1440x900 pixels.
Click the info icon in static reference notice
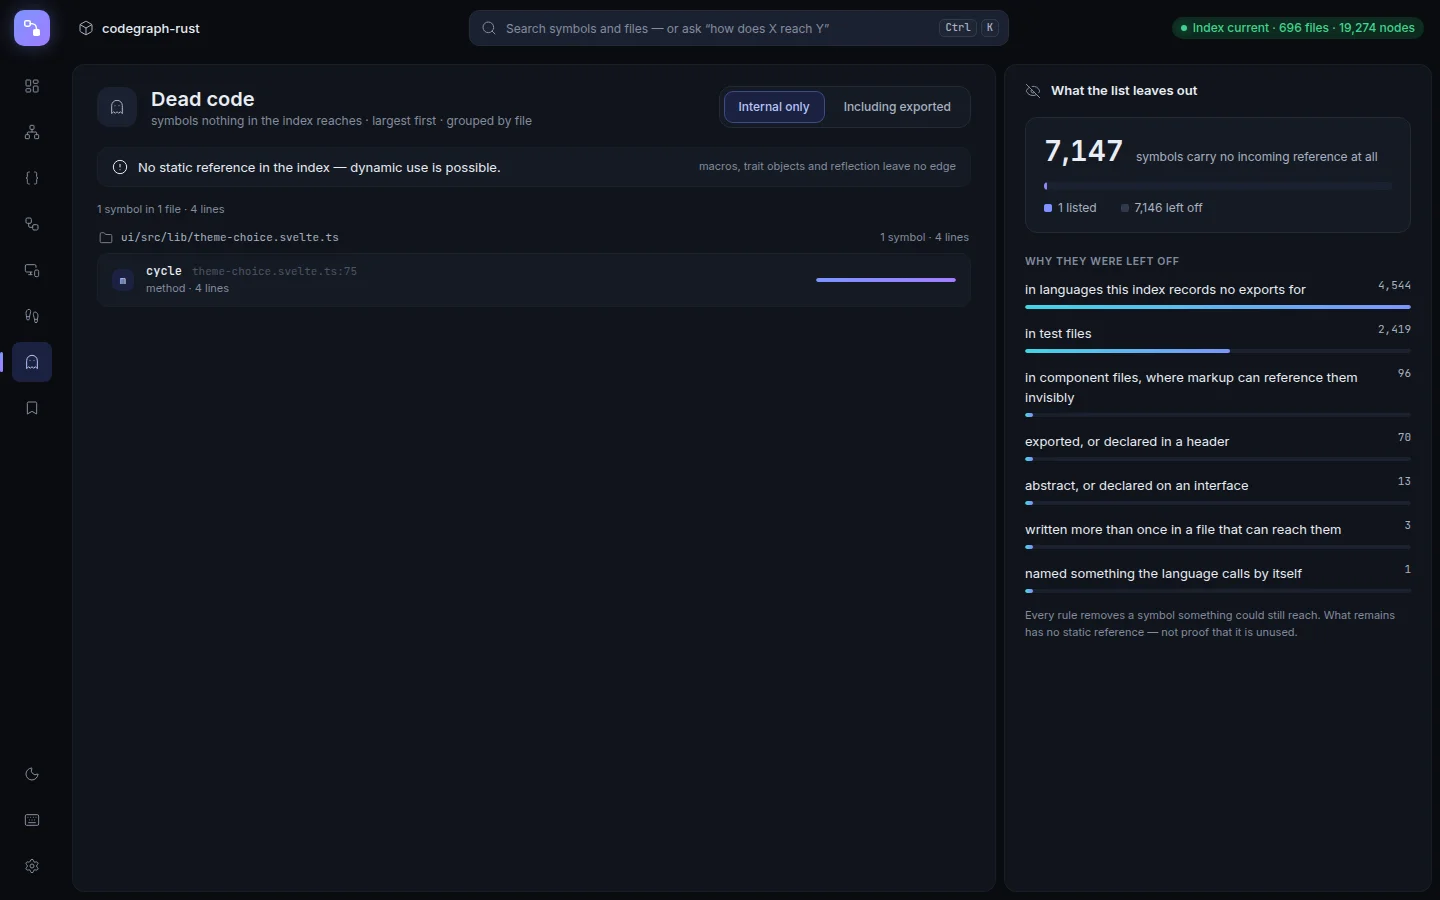coord(120,167)
